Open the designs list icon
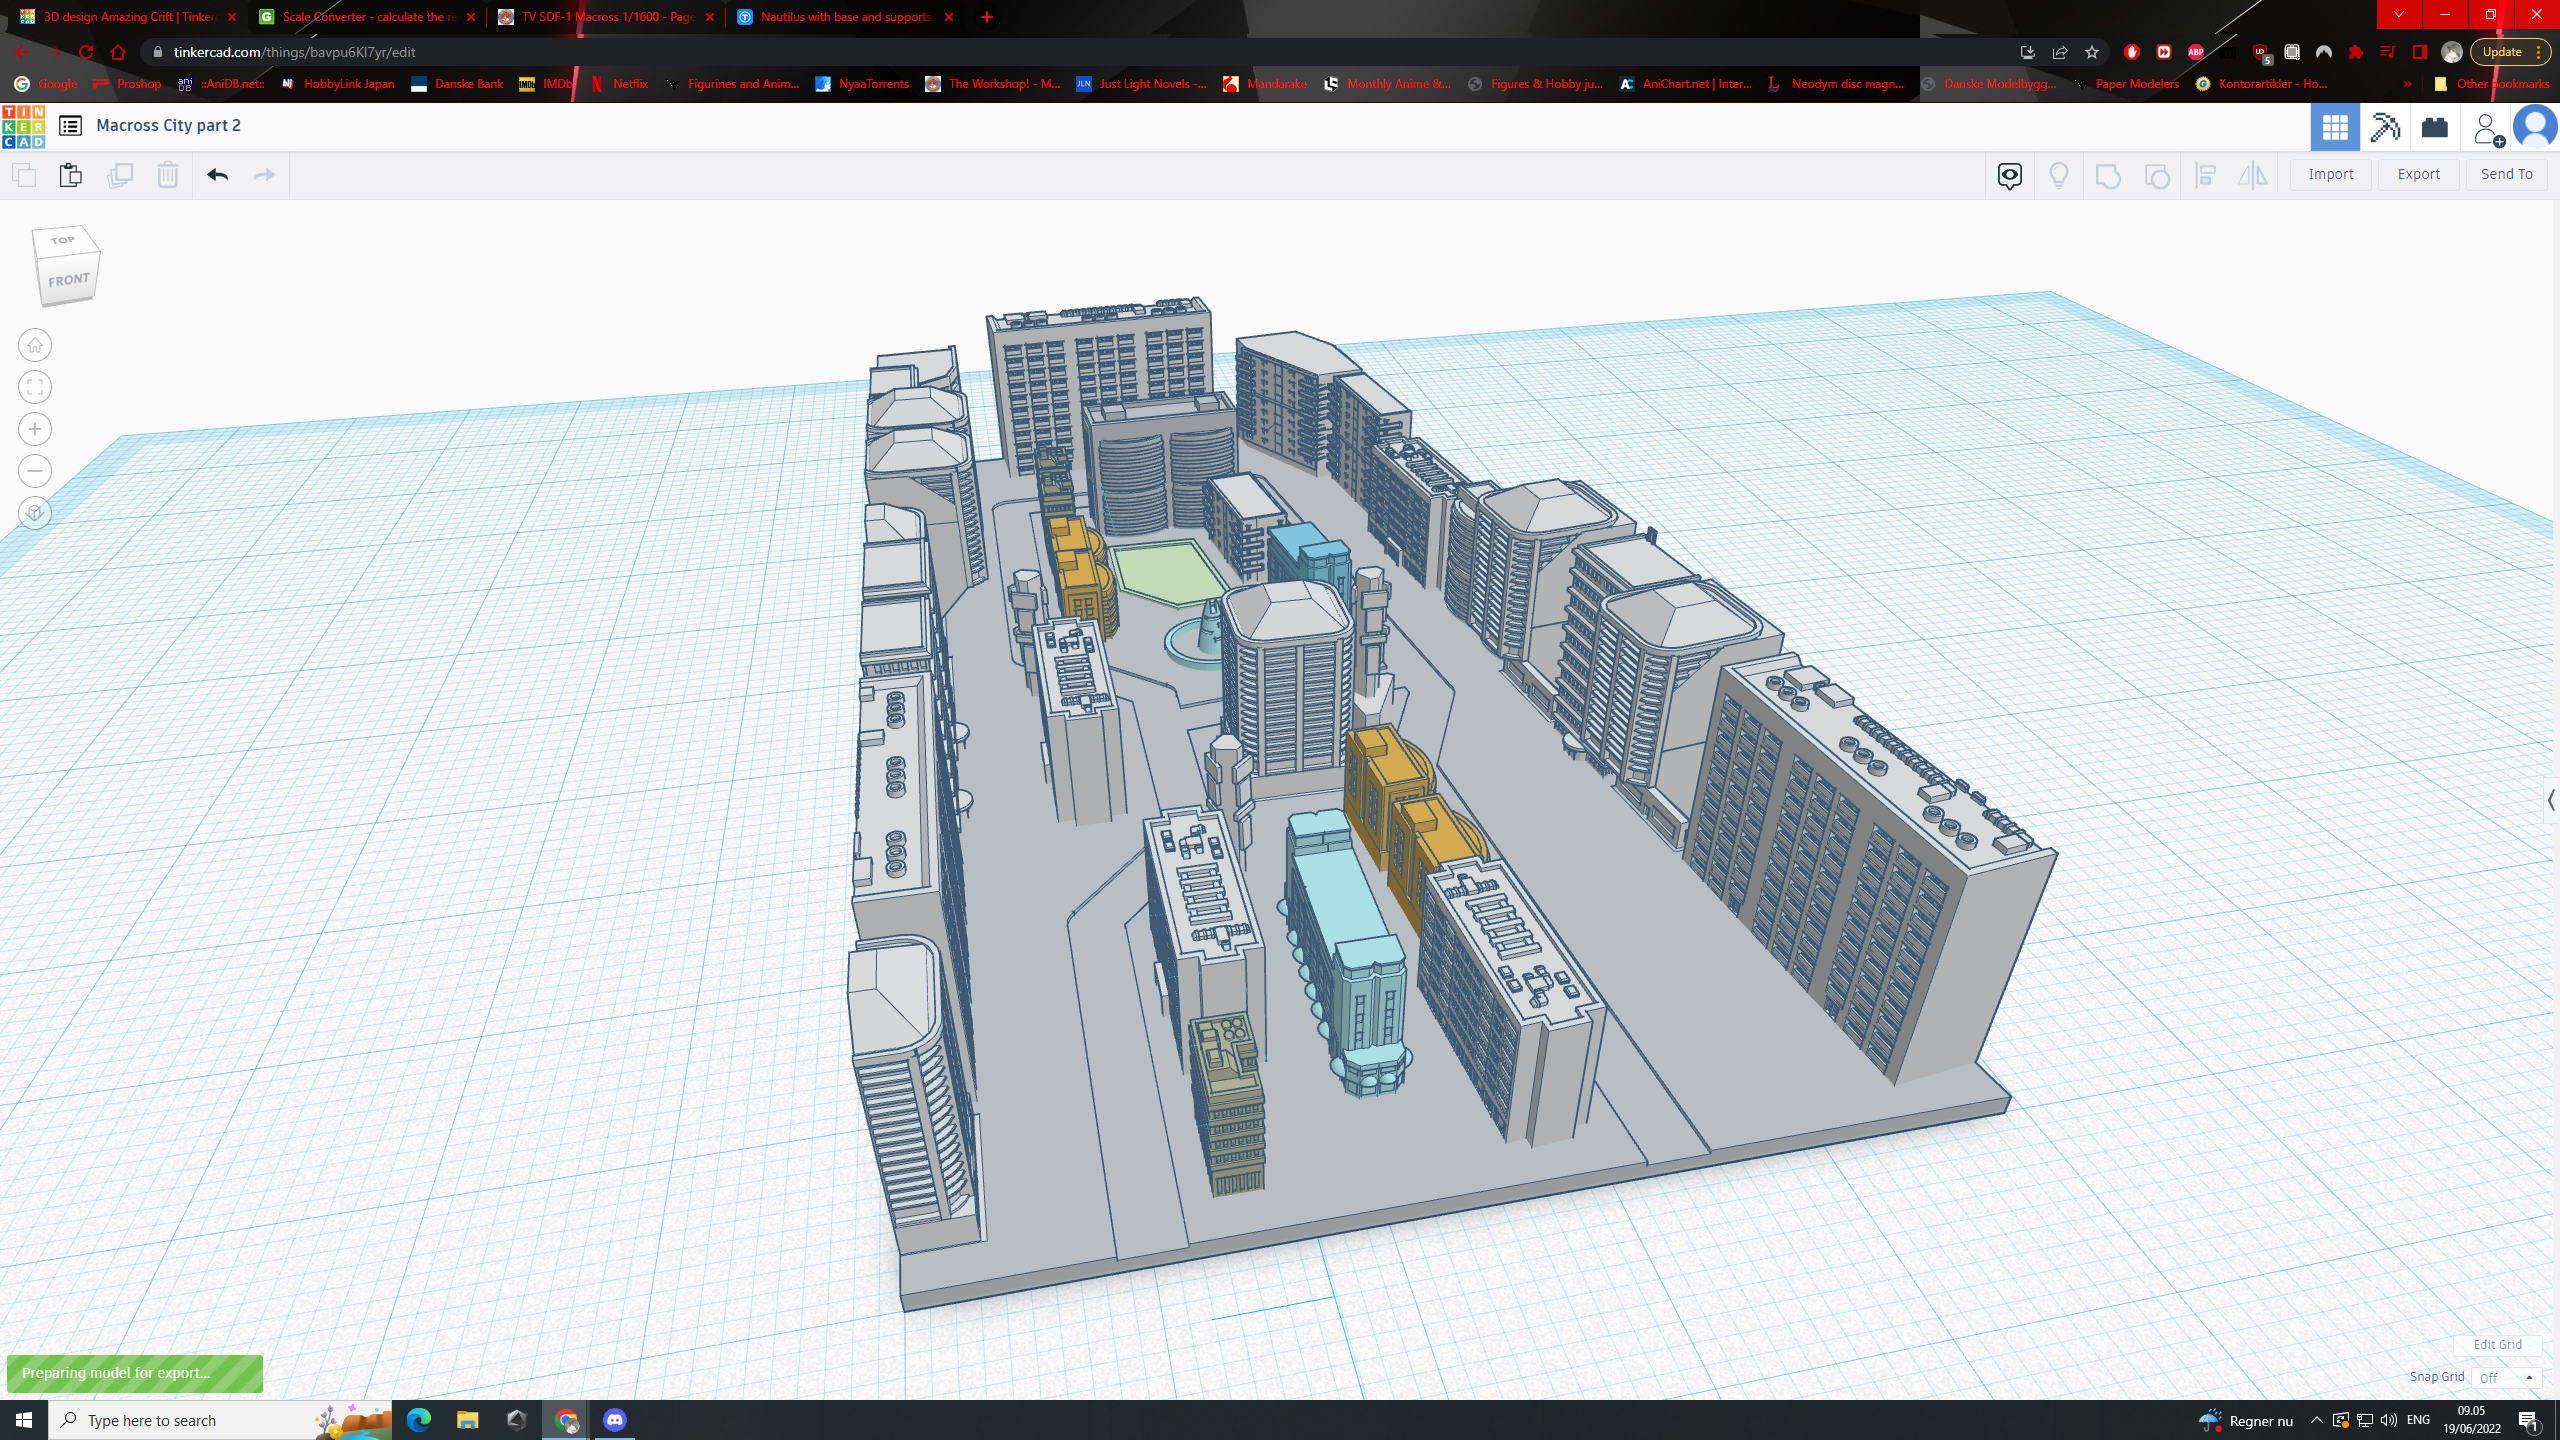This screenshot has width=2560, height=1440. coord(70,125)
